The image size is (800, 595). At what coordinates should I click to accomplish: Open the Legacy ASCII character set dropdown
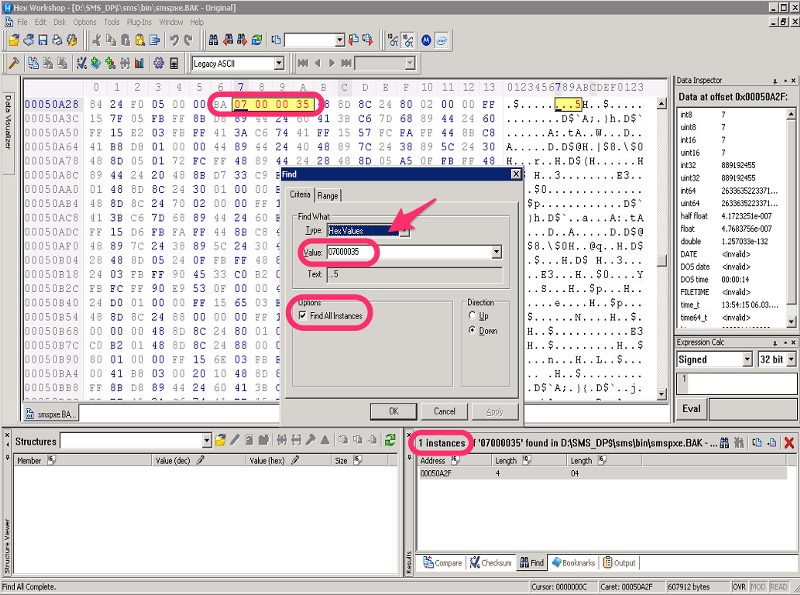pos(277,63)
